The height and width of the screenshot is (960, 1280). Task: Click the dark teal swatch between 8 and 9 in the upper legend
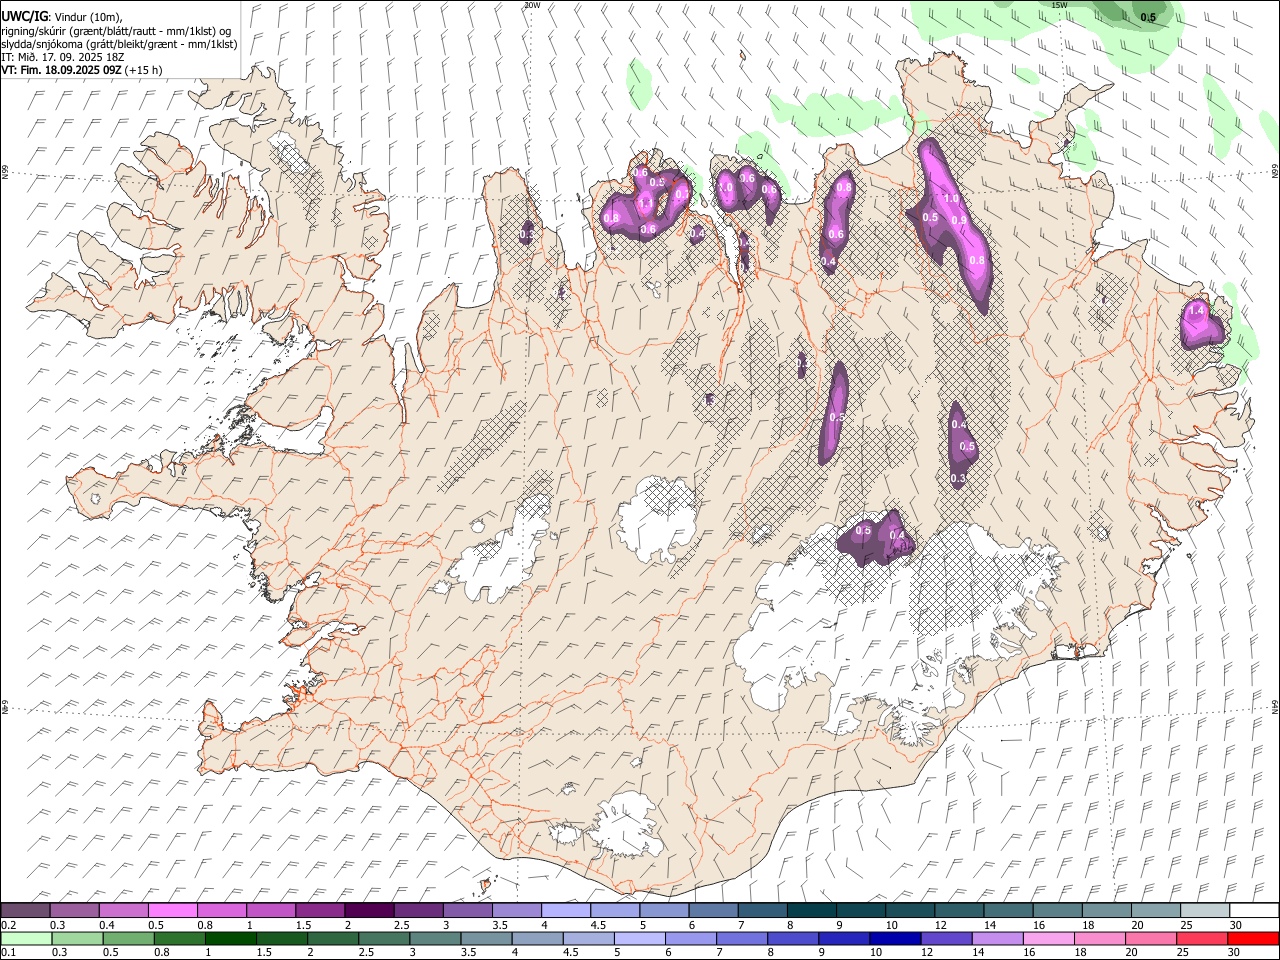tap(811, 910)
